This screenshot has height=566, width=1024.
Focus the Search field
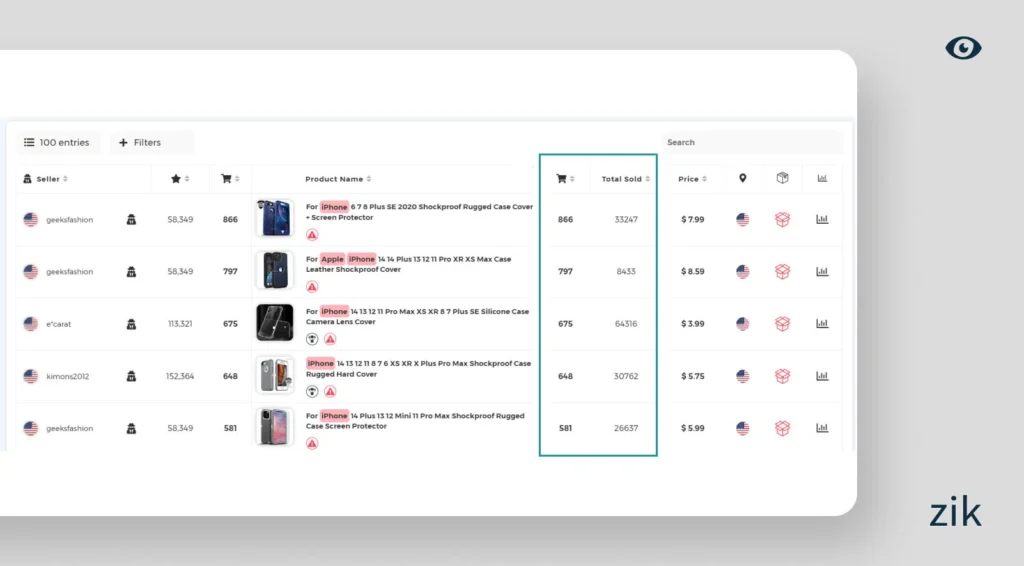coord(751,142)
